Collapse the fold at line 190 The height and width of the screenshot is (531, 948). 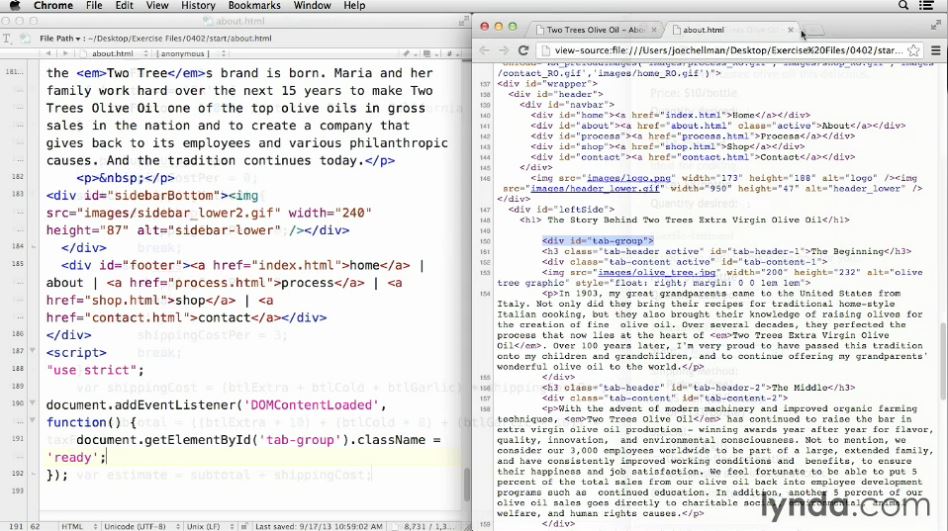pos(33,403)
